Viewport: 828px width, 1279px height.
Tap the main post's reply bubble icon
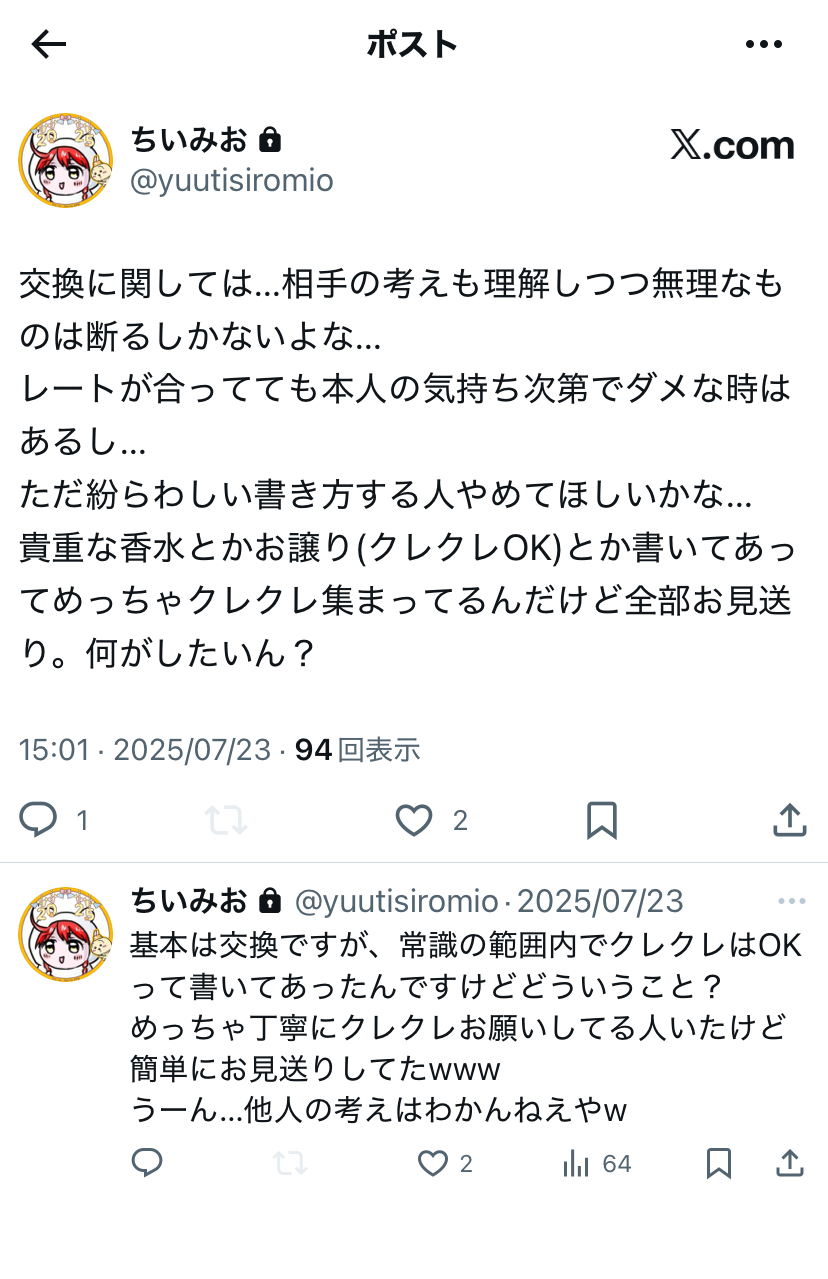point(39,820)
